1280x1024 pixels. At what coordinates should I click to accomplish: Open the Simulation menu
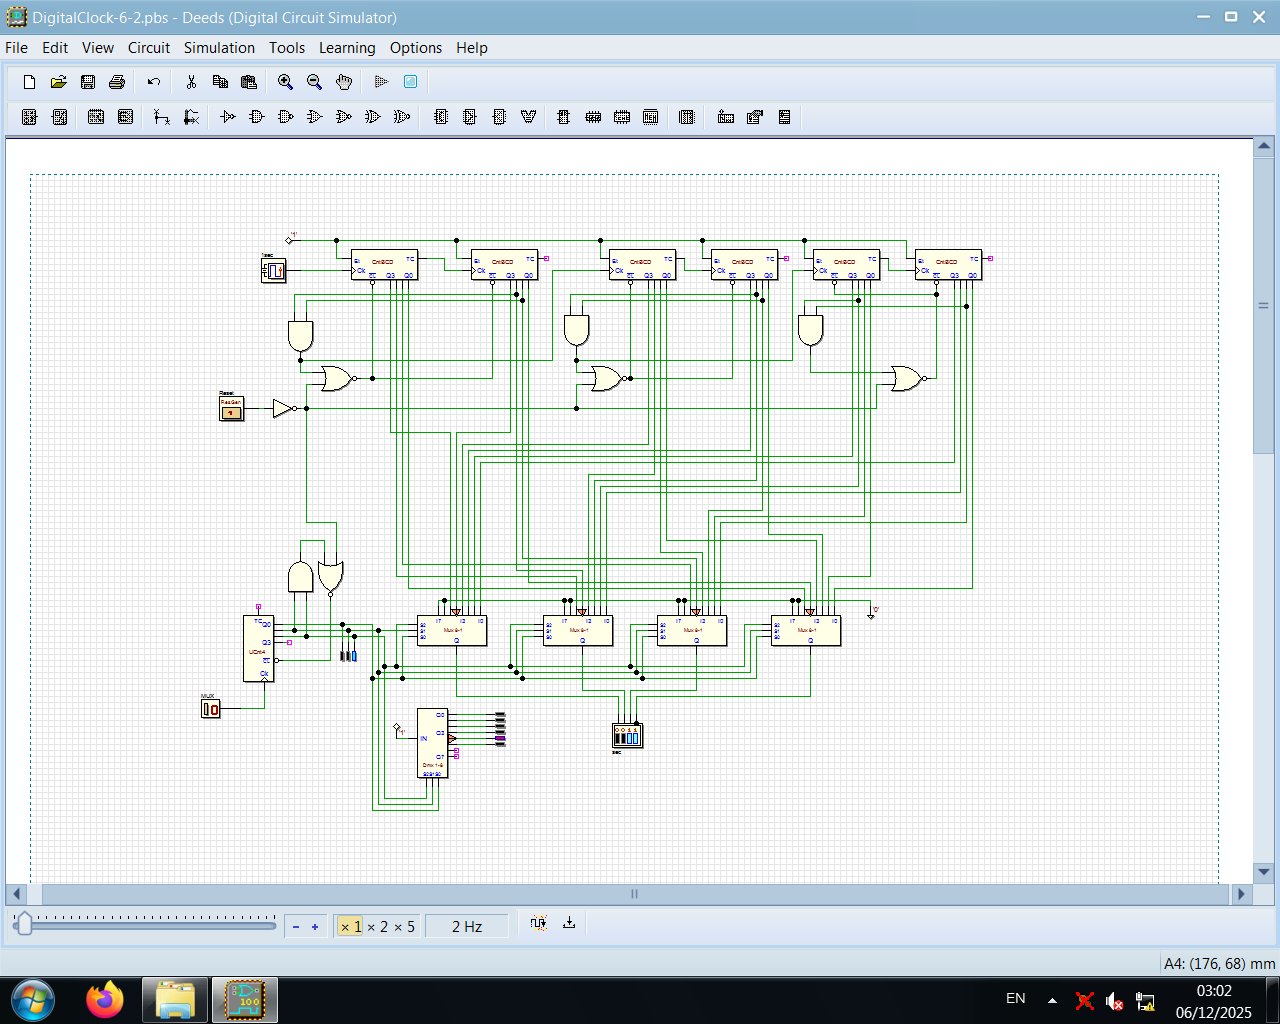[219, 48]
